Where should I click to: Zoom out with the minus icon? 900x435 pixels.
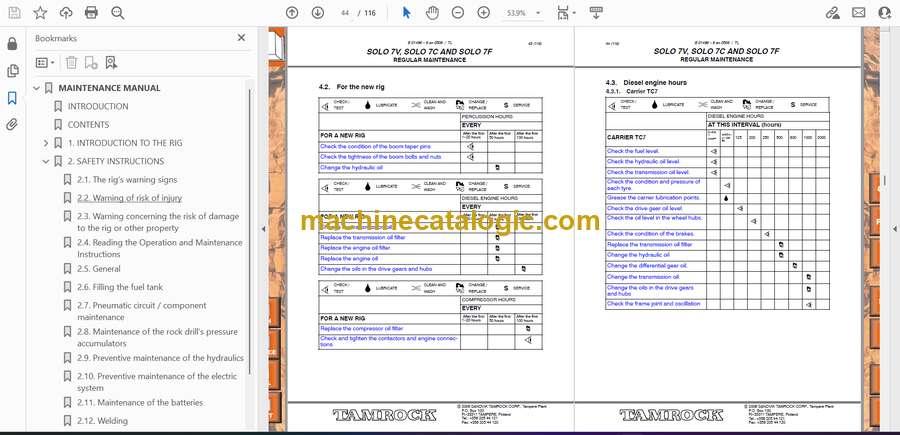click(457, 13)
